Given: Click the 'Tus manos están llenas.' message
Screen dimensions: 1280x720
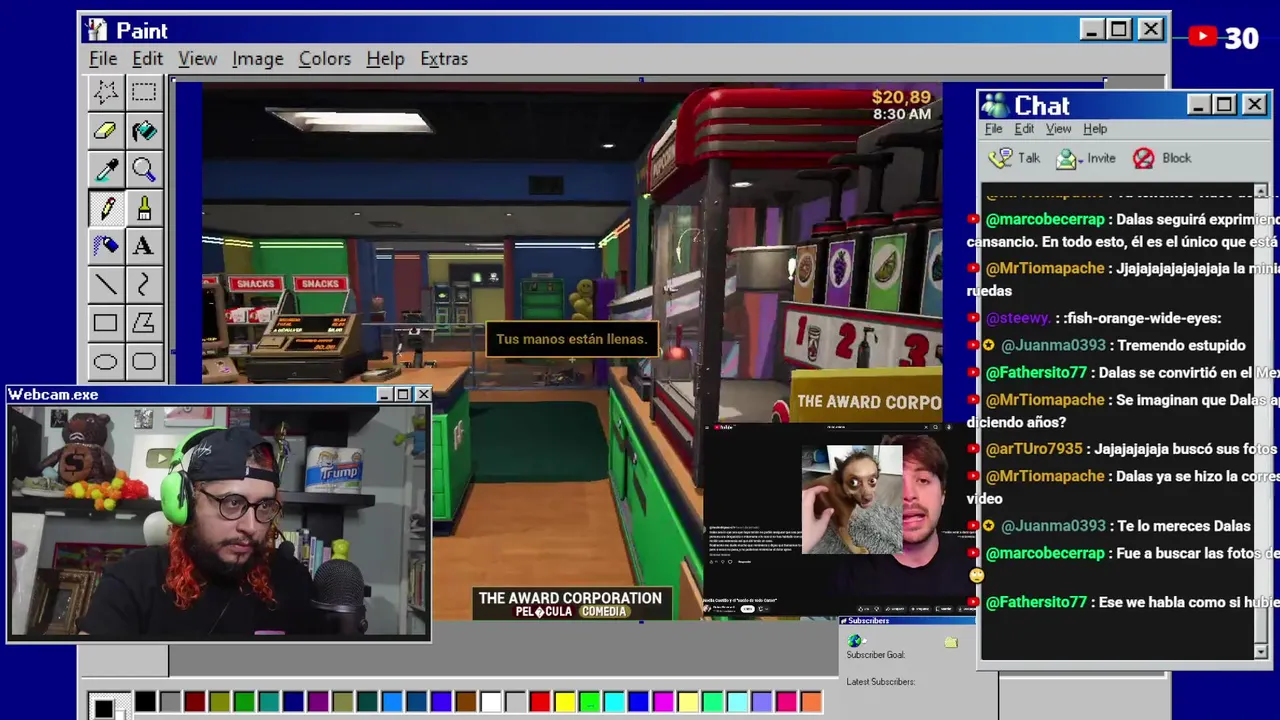Looking at the screenshot, I should [x=571, y=339].
